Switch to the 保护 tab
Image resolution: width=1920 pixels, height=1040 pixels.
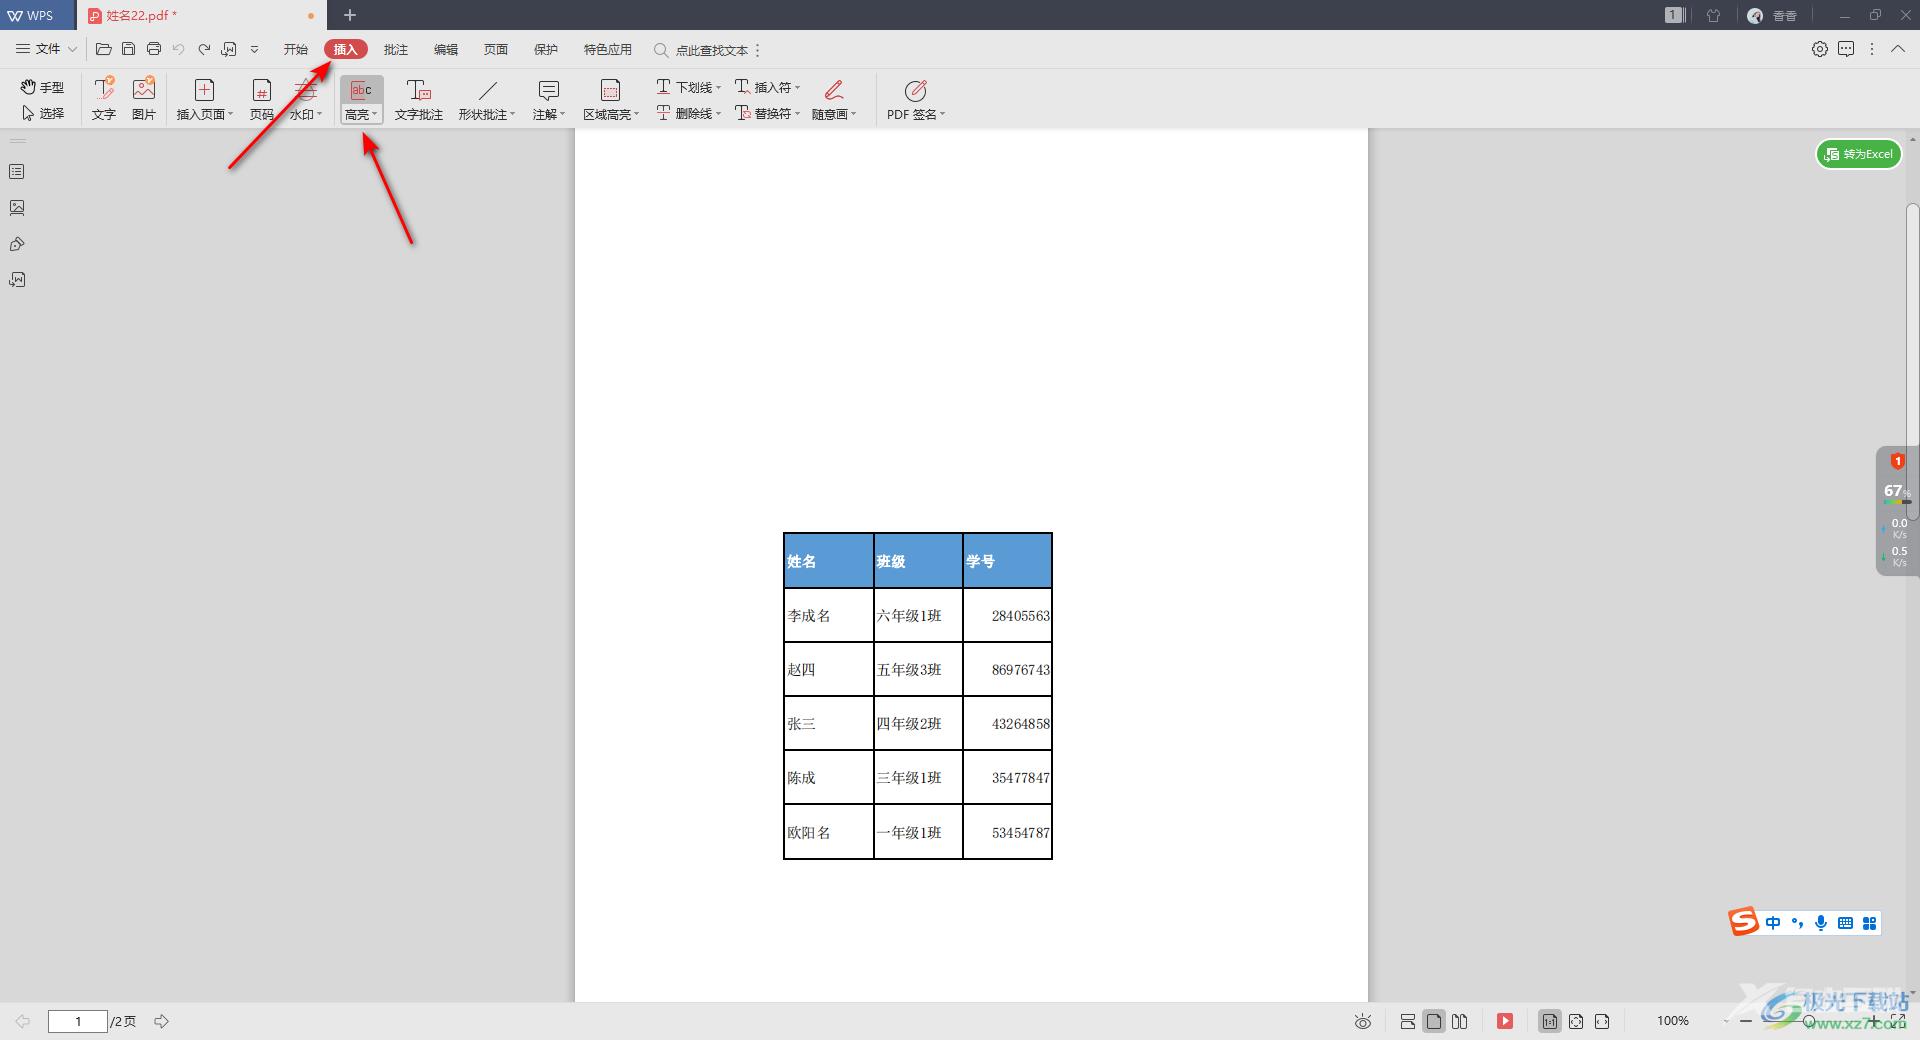point(546,49)
